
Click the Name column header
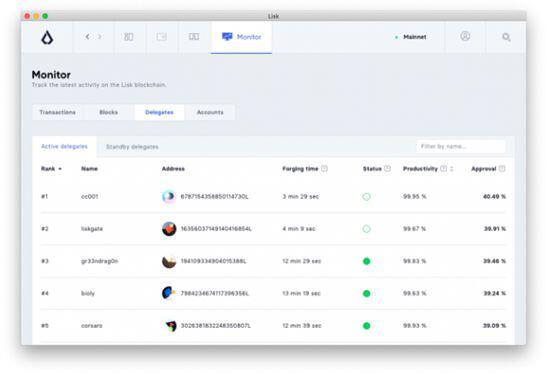[x=89, y=169]
